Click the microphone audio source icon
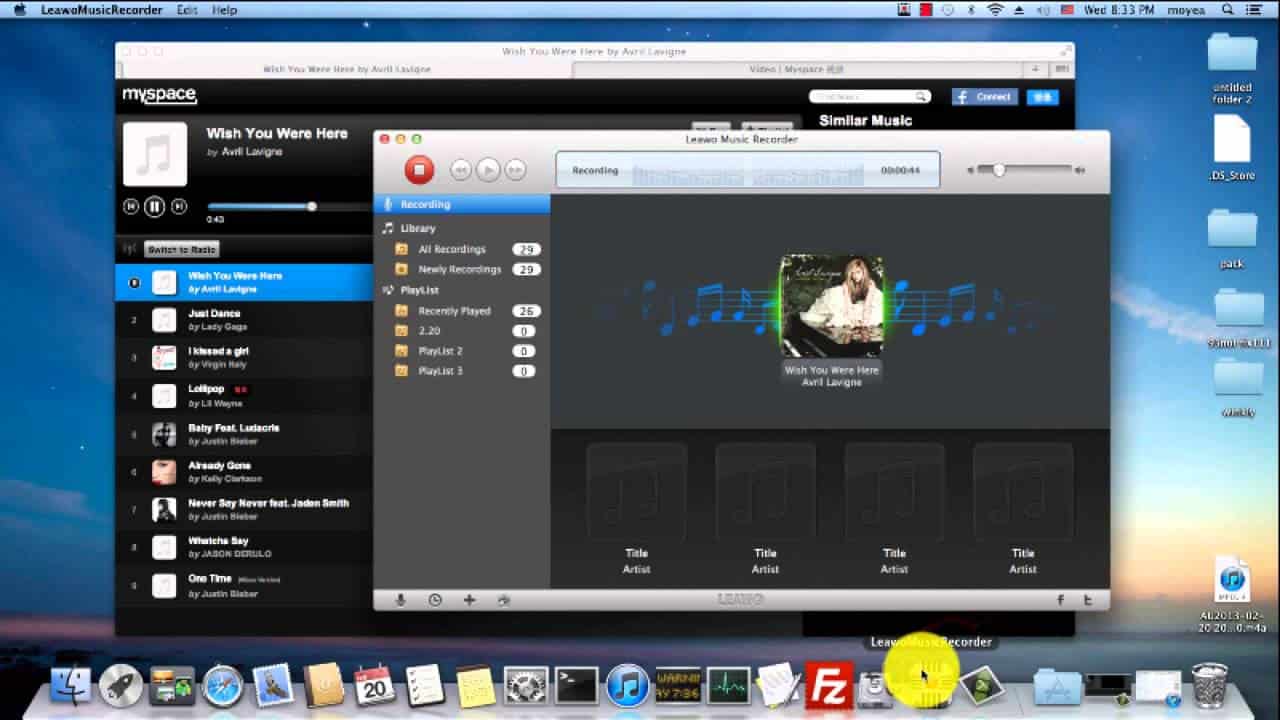Viewport: 1280px width, 720px height. tap(401, 600)
